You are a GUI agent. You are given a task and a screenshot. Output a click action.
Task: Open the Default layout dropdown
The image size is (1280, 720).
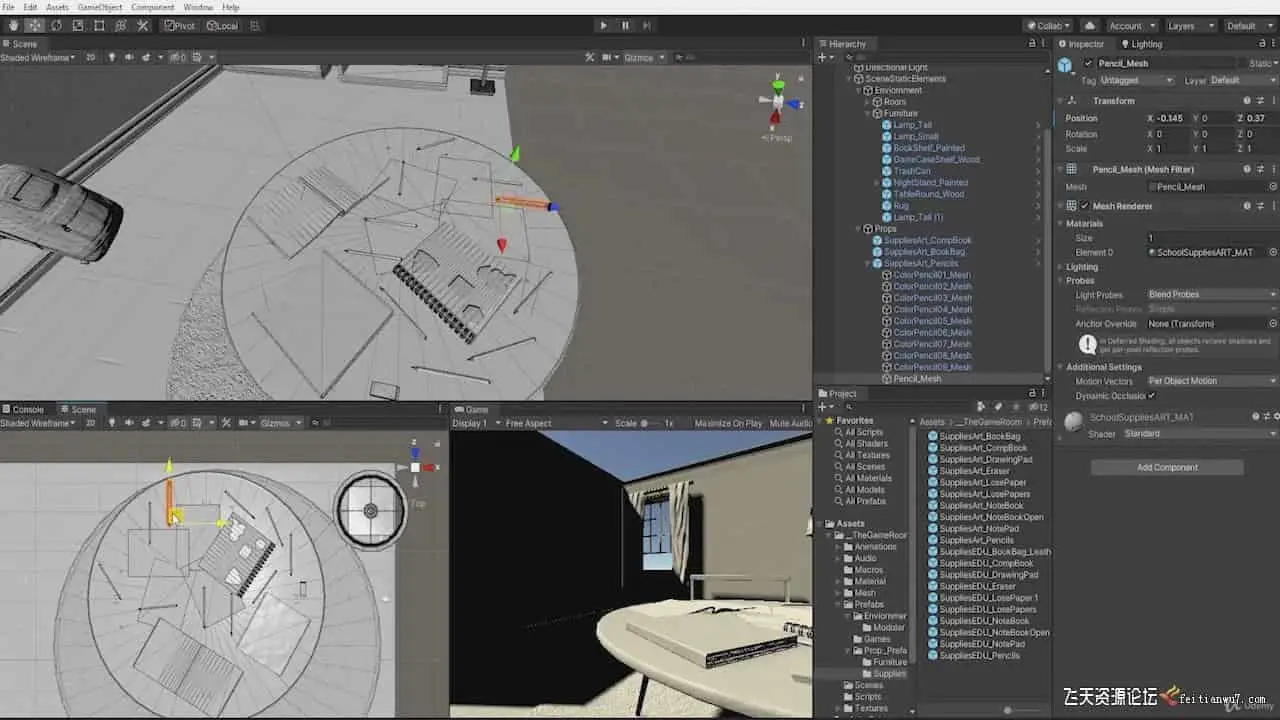pyautogui.click(x=1248, y=25)
